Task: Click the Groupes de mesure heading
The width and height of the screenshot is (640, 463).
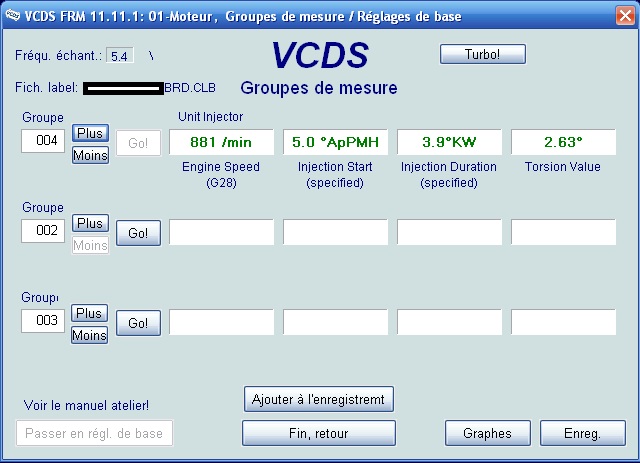Action: (318, 88)
